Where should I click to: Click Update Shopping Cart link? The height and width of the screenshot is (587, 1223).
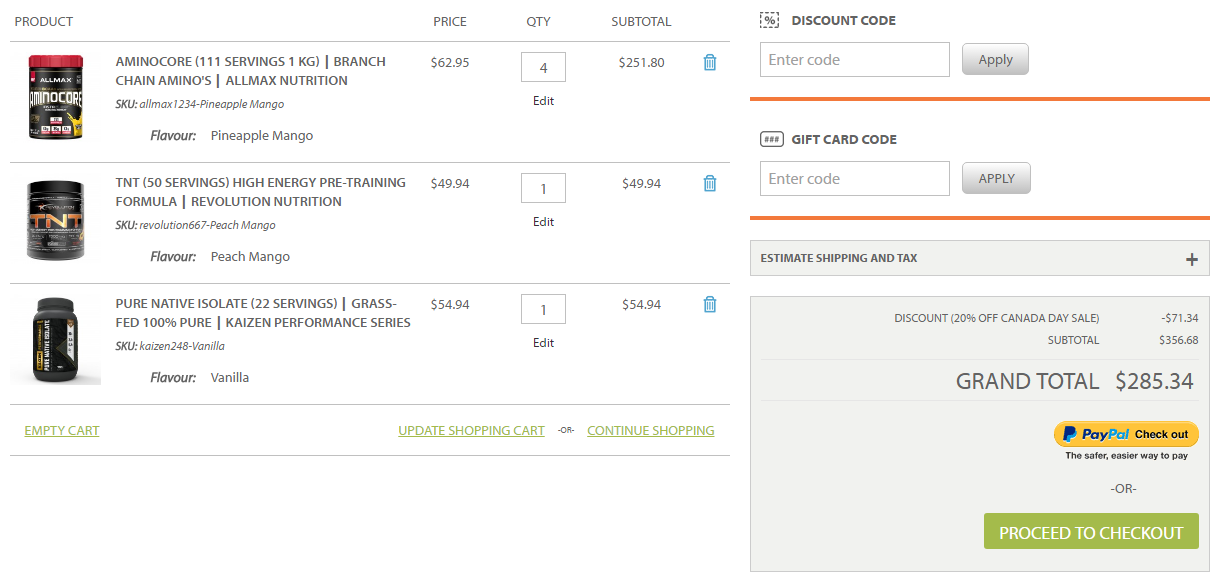(471, 431)
